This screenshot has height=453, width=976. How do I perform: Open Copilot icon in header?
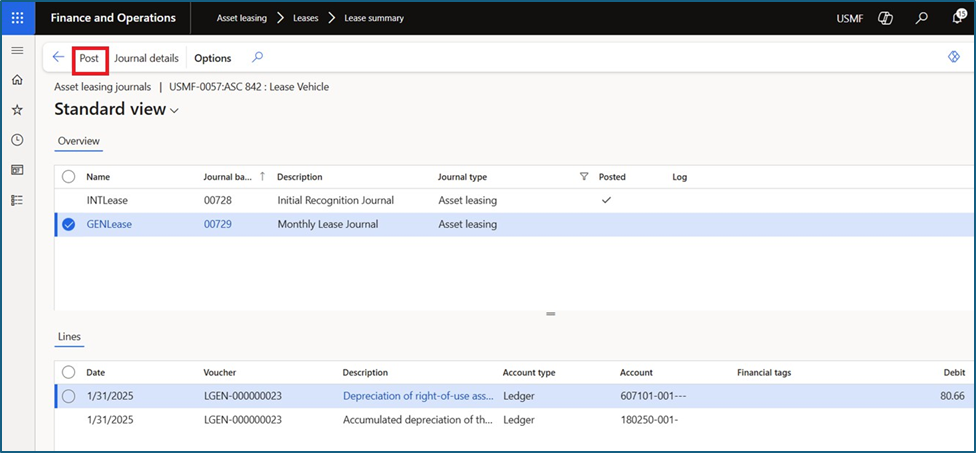click(884, 18)
